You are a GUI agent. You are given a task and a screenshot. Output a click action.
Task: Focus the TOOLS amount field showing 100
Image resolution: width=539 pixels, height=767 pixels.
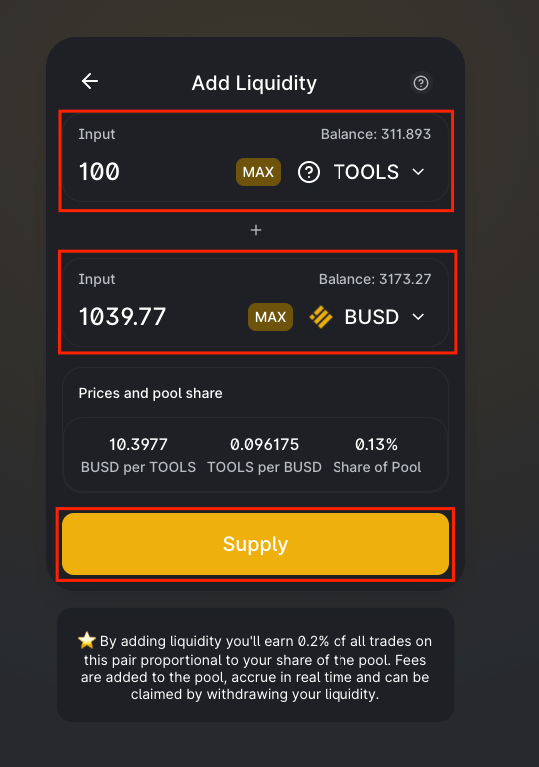coord(152,172)
